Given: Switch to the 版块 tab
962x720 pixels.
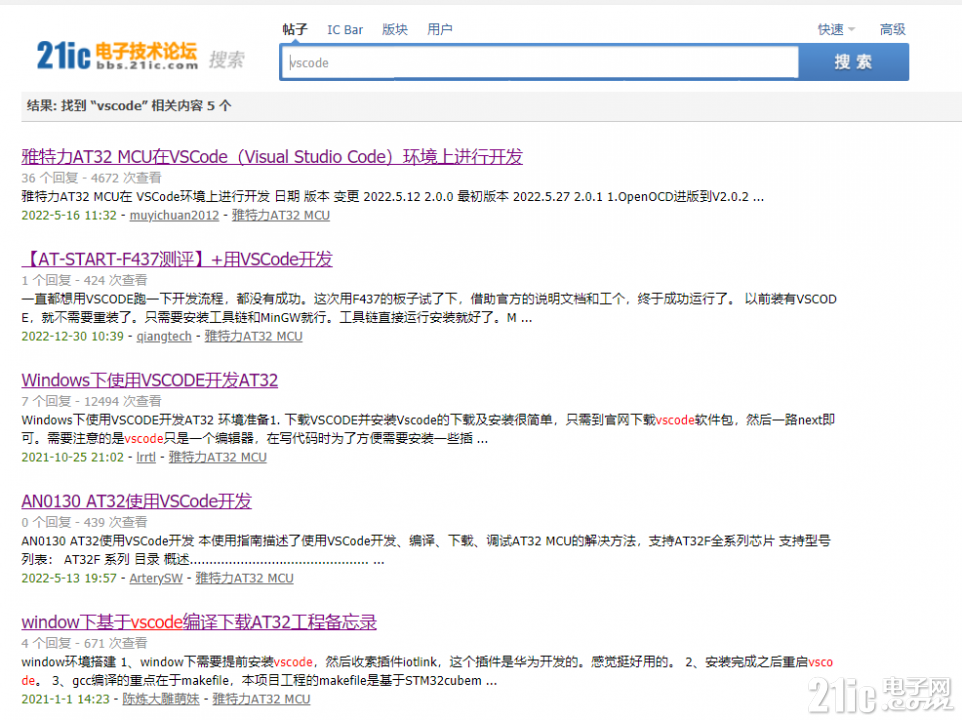Looking at the screenshot, I should (394, 29).
